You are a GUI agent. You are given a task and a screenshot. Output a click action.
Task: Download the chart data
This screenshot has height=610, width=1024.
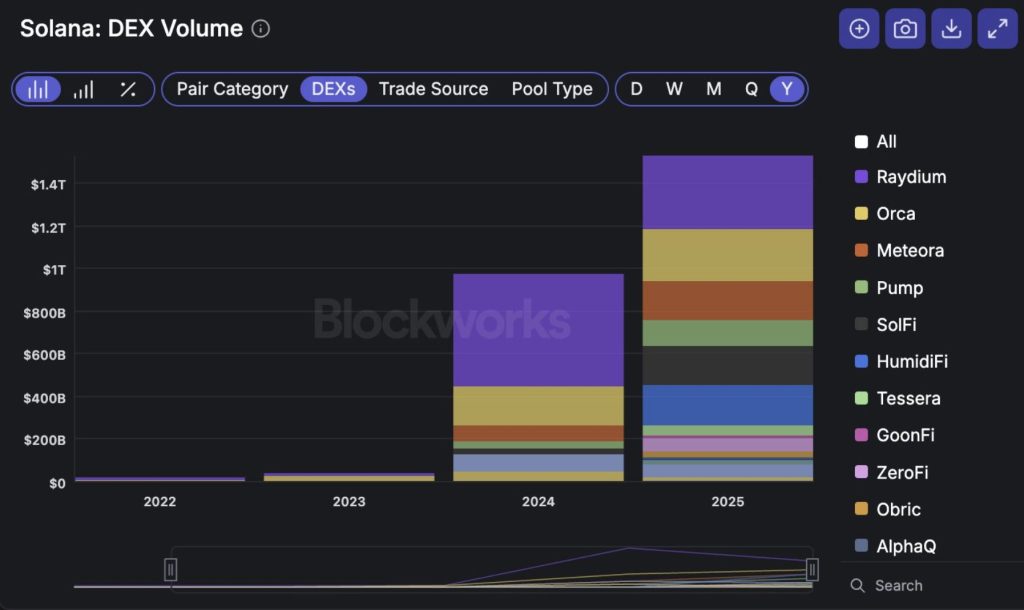[x=951, y=29]
